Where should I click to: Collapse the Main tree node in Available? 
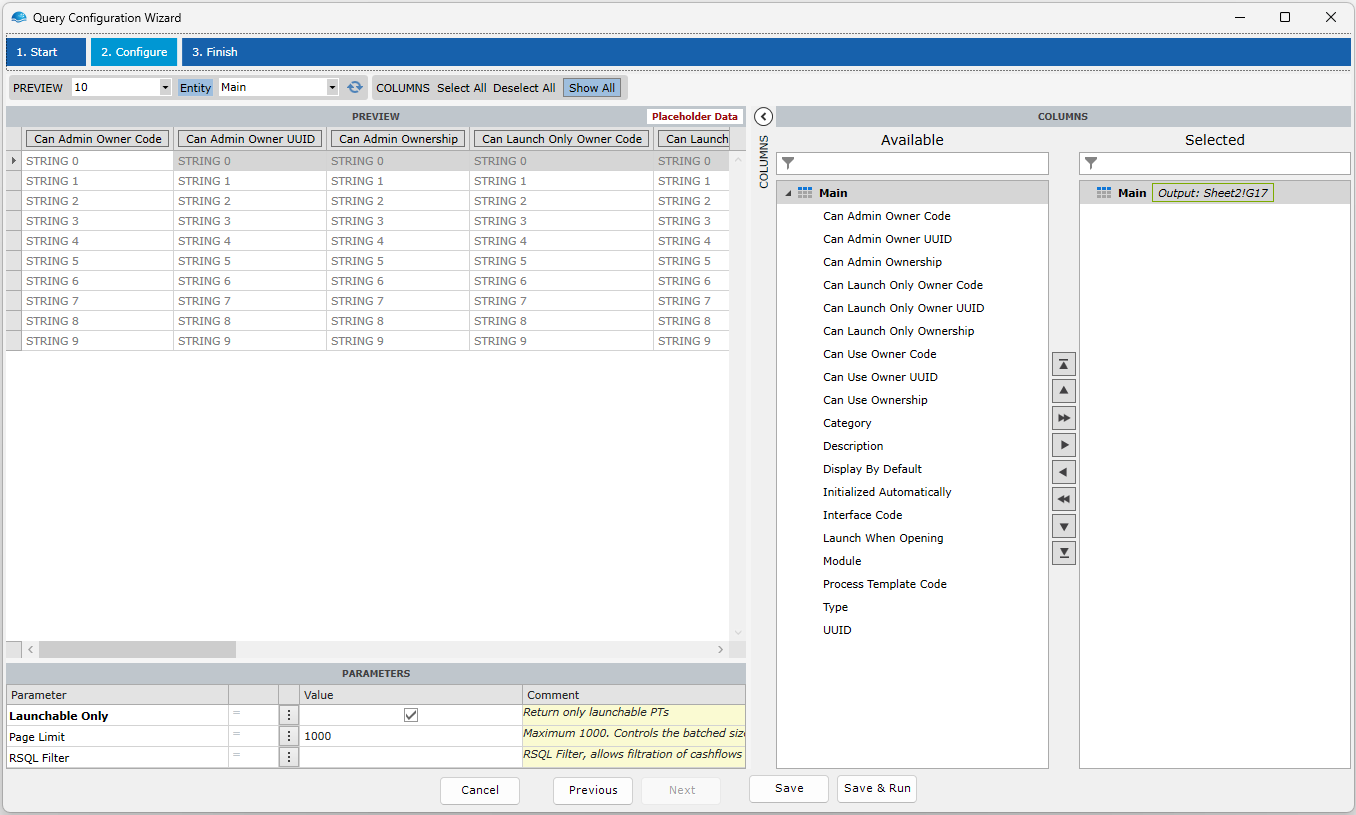pos(787,193)
